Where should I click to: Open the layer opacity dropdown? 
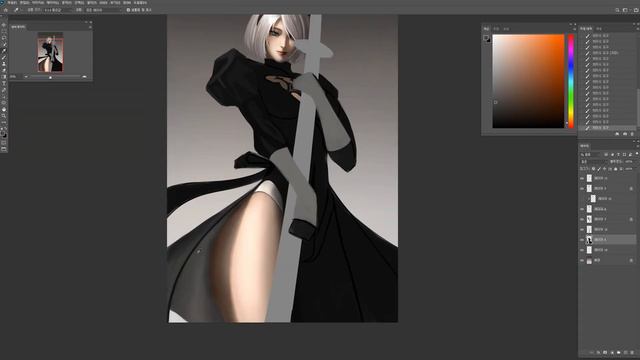pos(630,162)
